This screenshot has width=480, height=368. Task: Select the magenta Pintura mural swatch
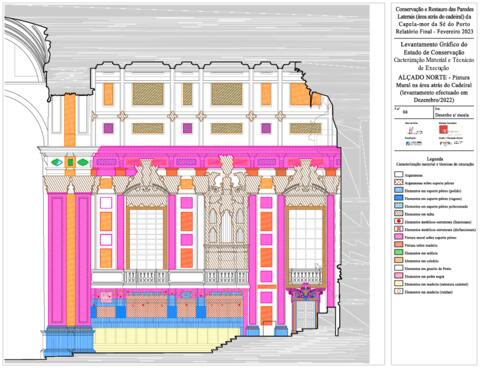[399, 237]
